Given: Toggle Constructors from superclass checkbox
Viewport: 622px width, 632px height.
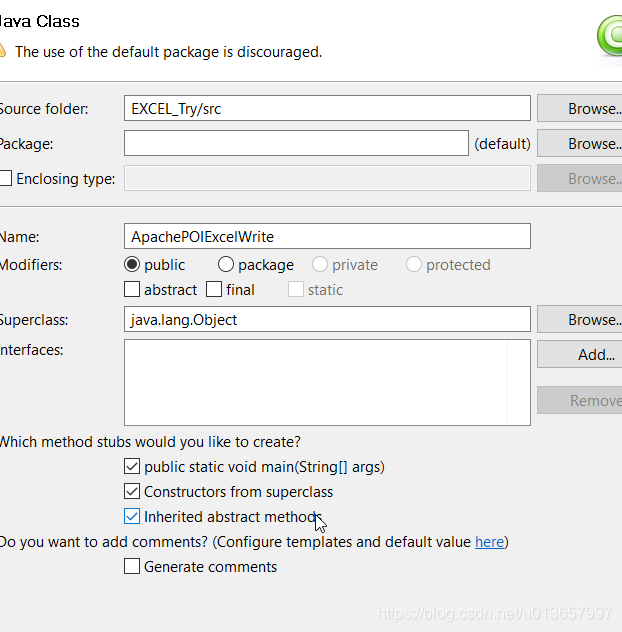Looking at the screenshot, I should click(132, 491).
